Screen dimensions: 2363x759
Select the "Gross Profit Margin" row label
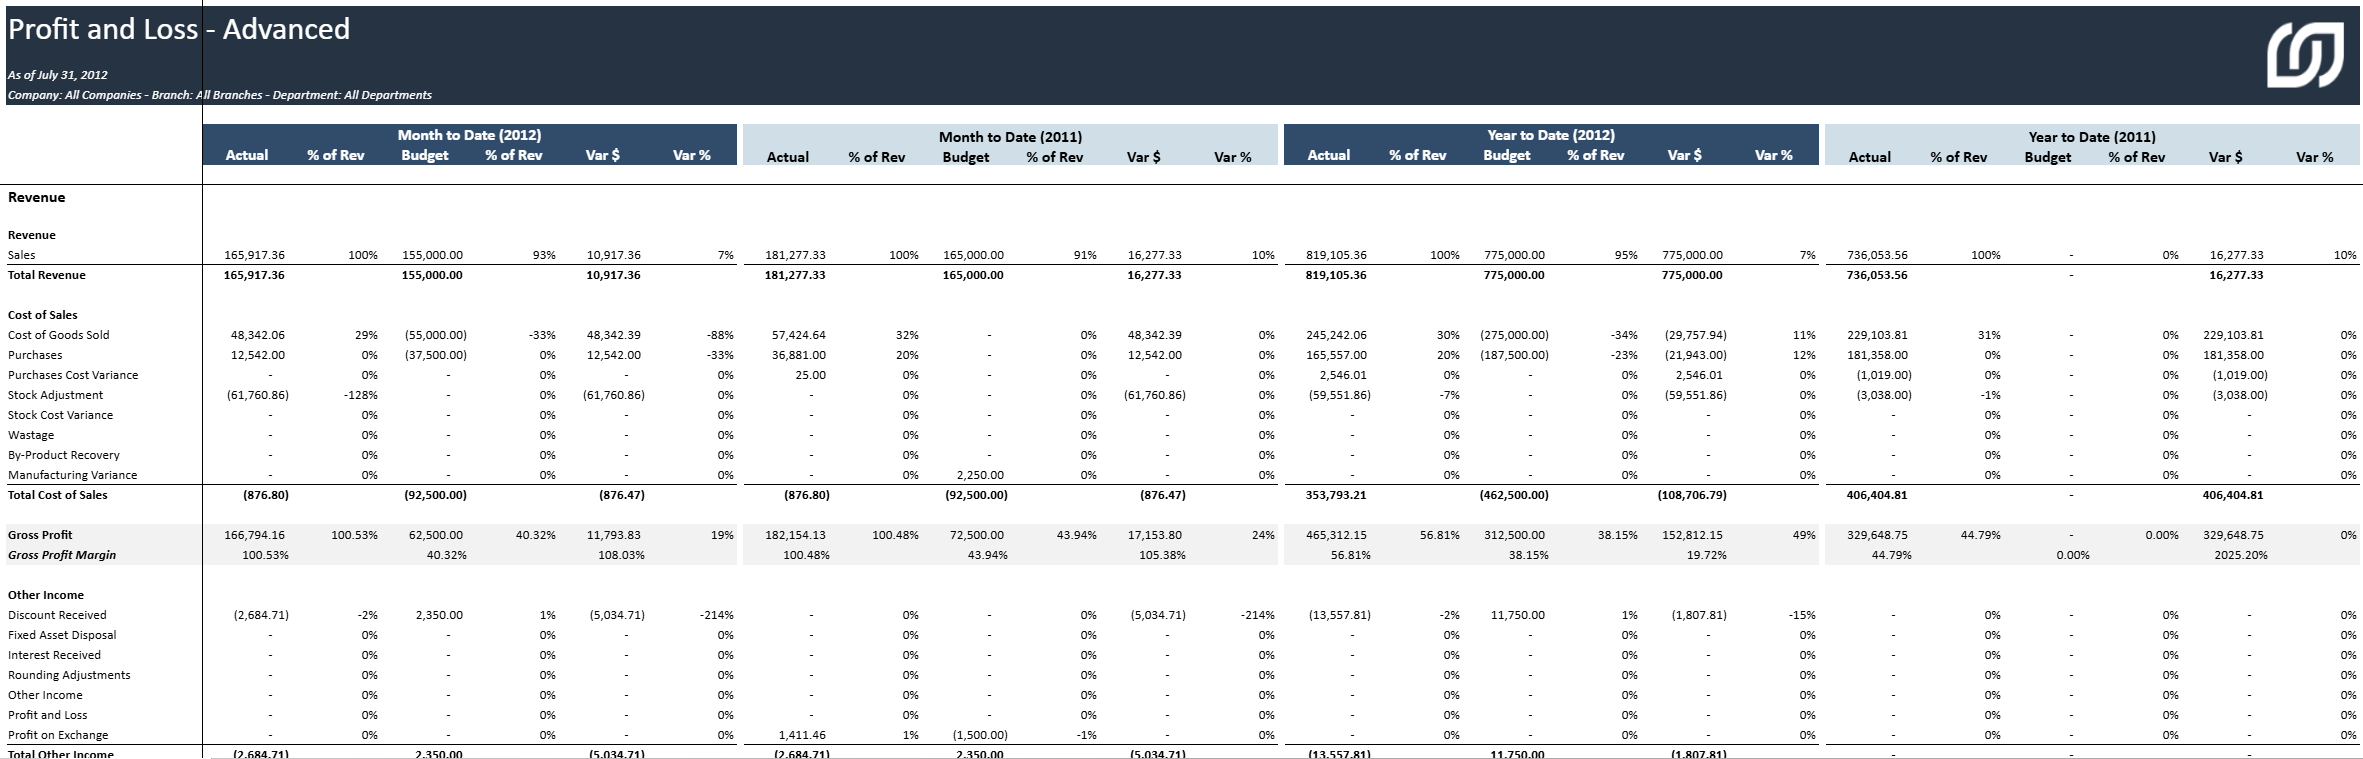coord(62,555)
